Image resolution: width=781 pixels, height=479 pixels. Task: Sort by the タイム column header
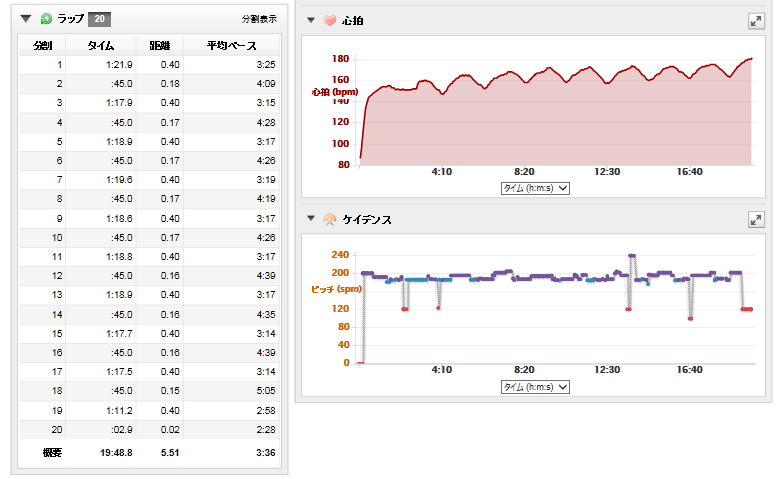(100, 45)
